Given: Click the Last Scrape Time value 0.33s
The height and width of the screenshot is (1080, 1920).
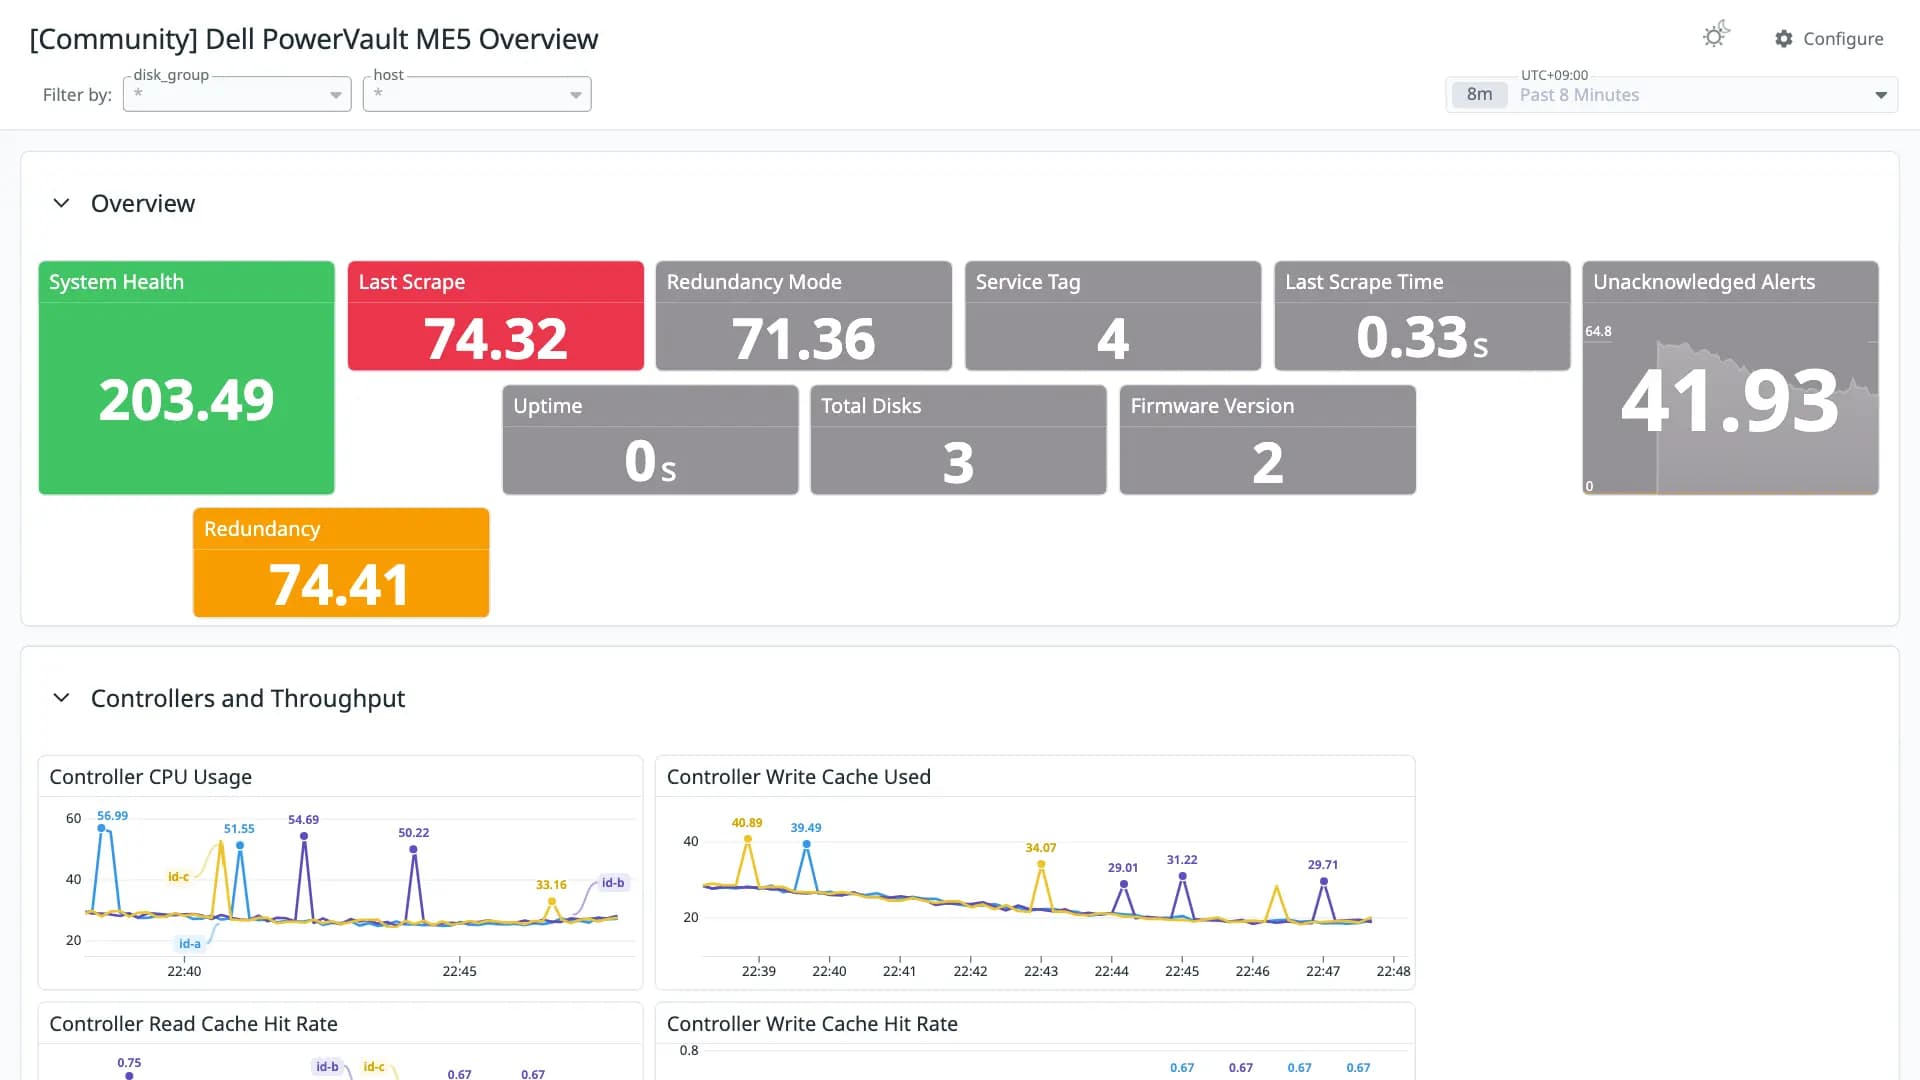Looking at the screenshot, I should 1422,338.
